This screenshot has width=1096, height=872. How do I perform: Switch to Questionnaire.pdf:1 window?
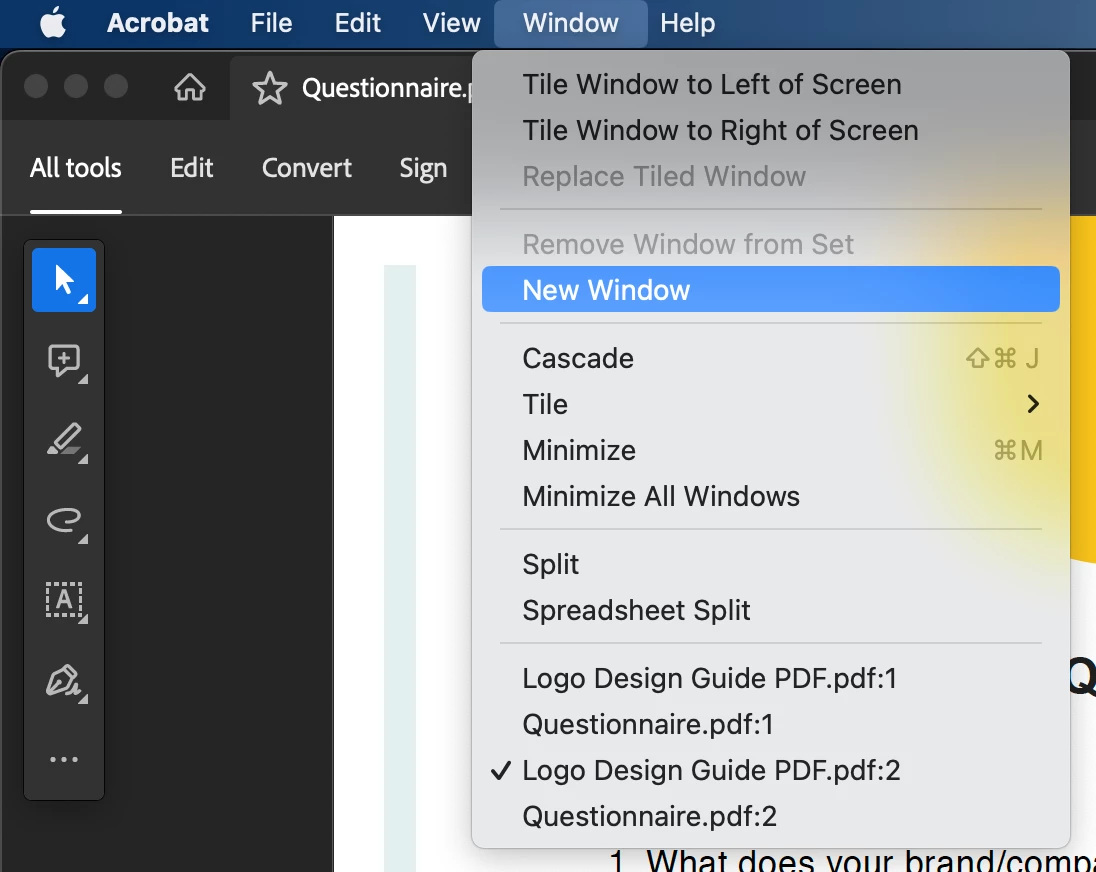click(771, 725)
